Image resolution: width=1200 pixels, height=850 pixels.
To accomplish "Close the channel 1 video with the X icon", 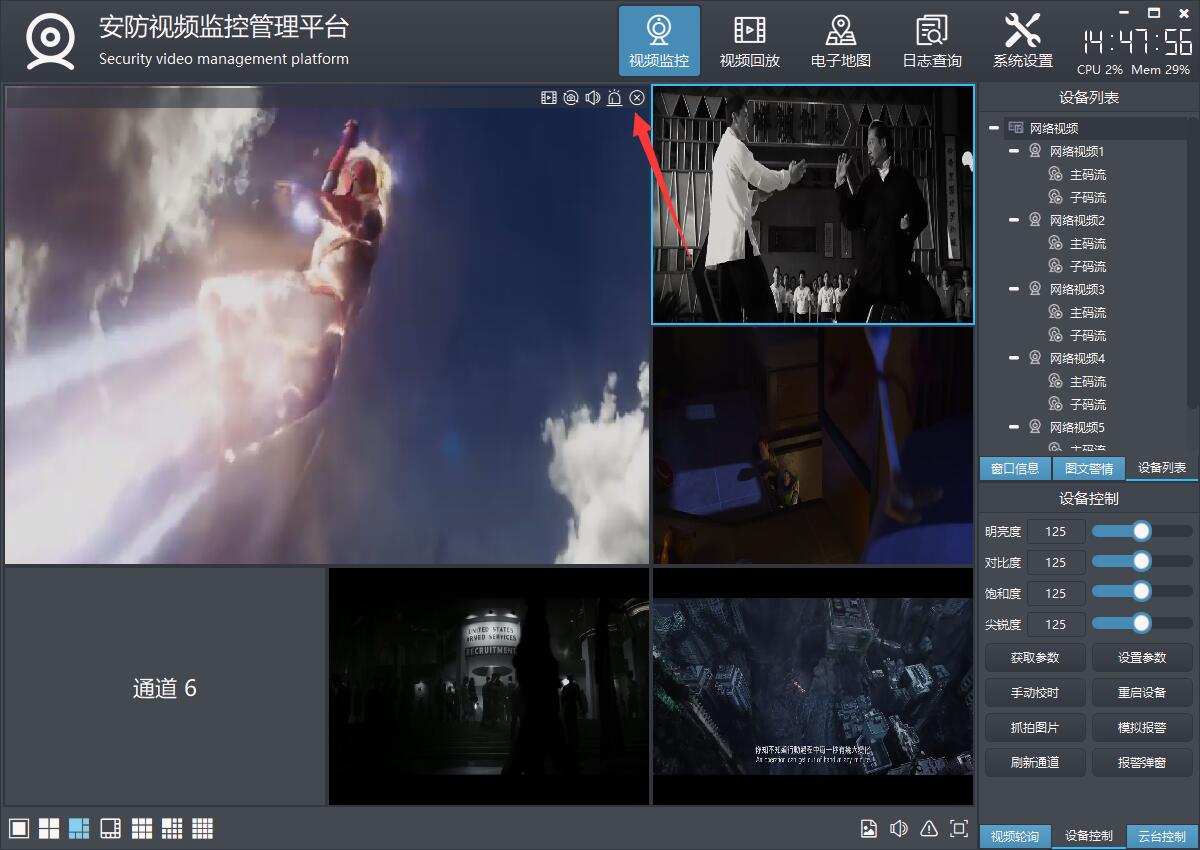I will coord(637,98).
